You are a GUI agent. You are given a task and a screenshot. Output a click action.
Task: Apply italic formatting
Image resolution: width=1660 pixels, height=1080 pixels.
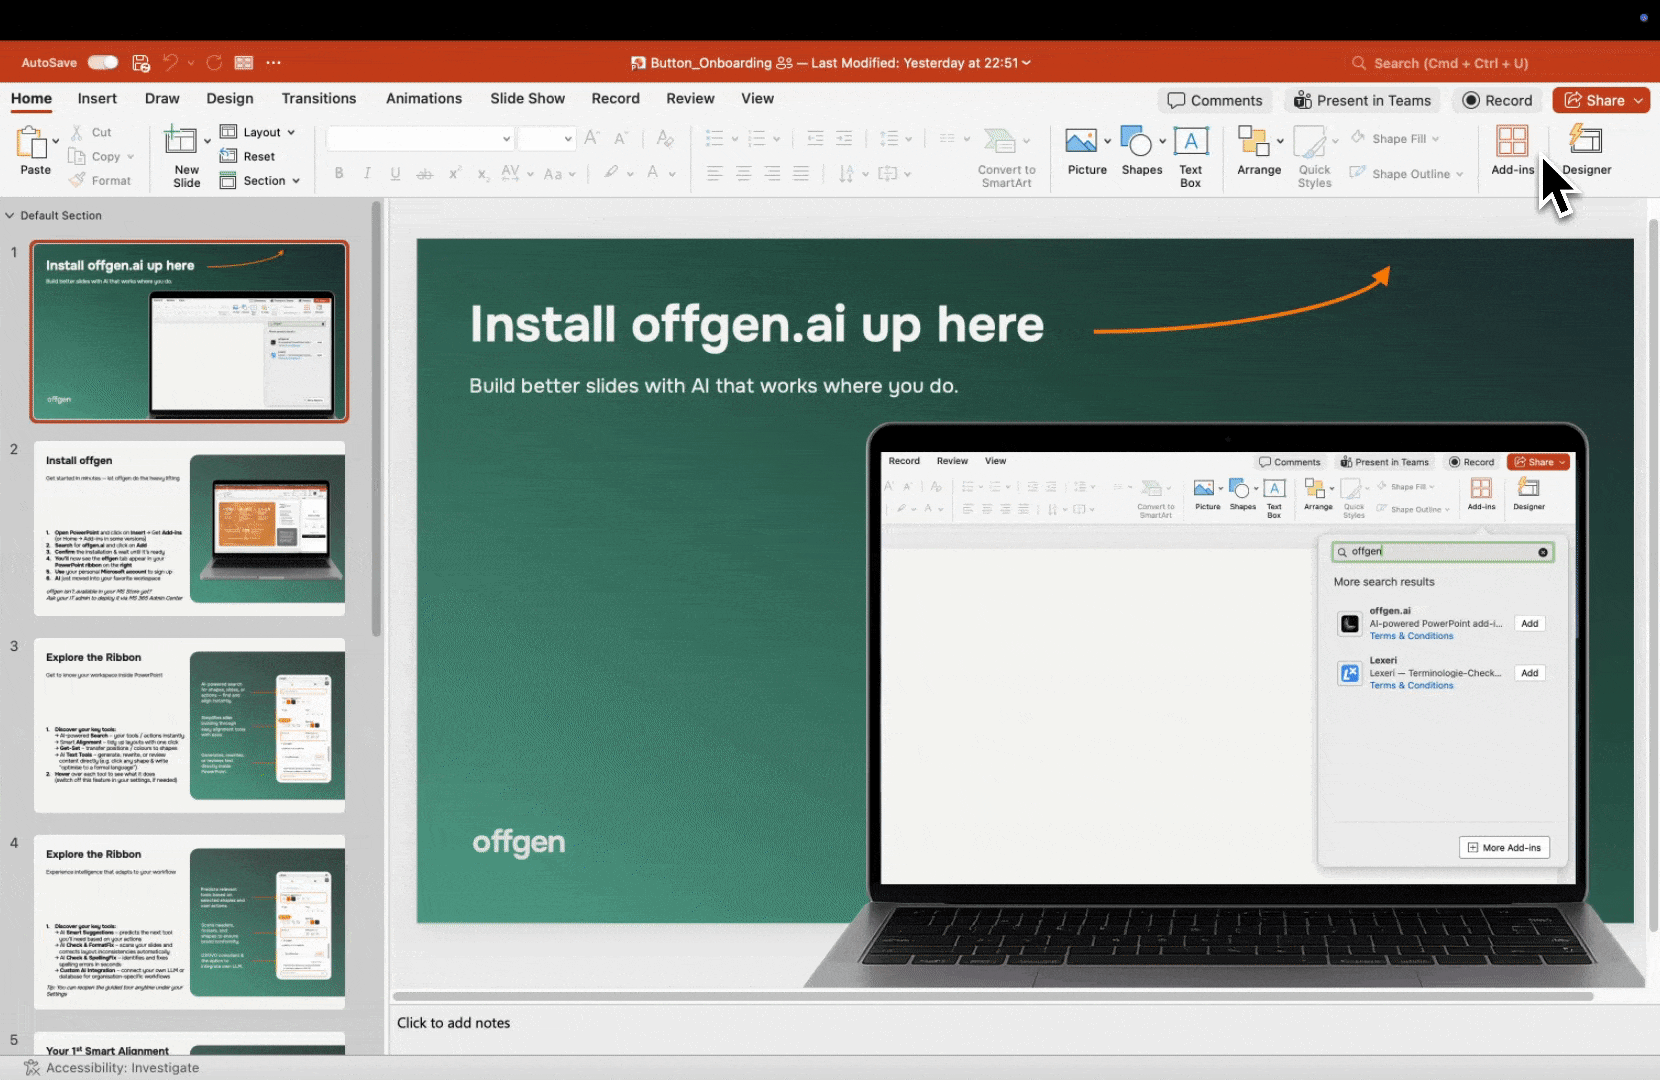(367, 173)
